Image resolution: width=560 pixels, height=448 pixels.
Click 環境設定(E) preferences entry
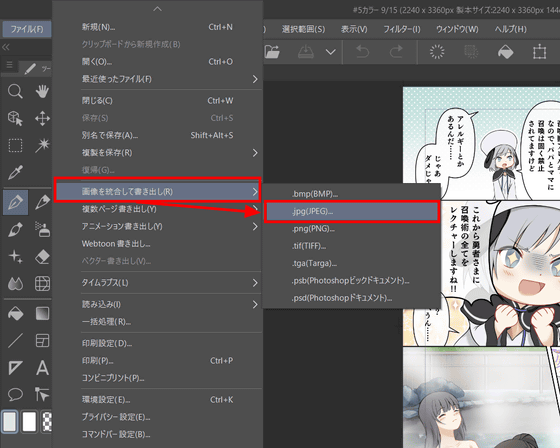[158, 400]
